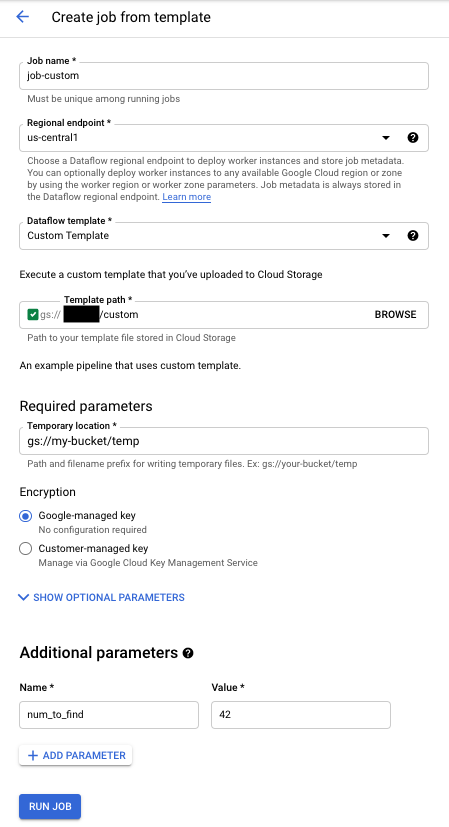Click the ADD PARAMETER button

[75, 755]
